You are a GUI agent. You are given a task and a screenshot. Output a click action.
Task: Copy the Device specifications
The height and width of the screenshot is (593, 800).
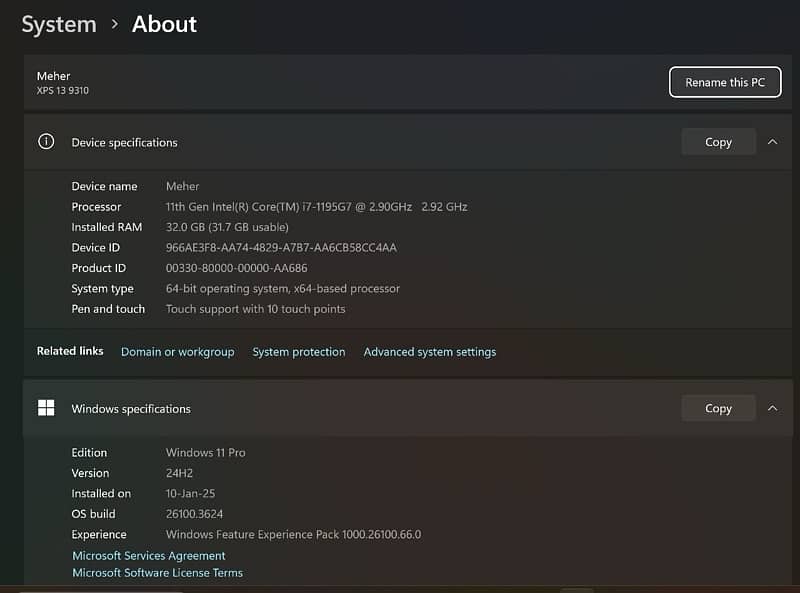click(x=718, y=142)
